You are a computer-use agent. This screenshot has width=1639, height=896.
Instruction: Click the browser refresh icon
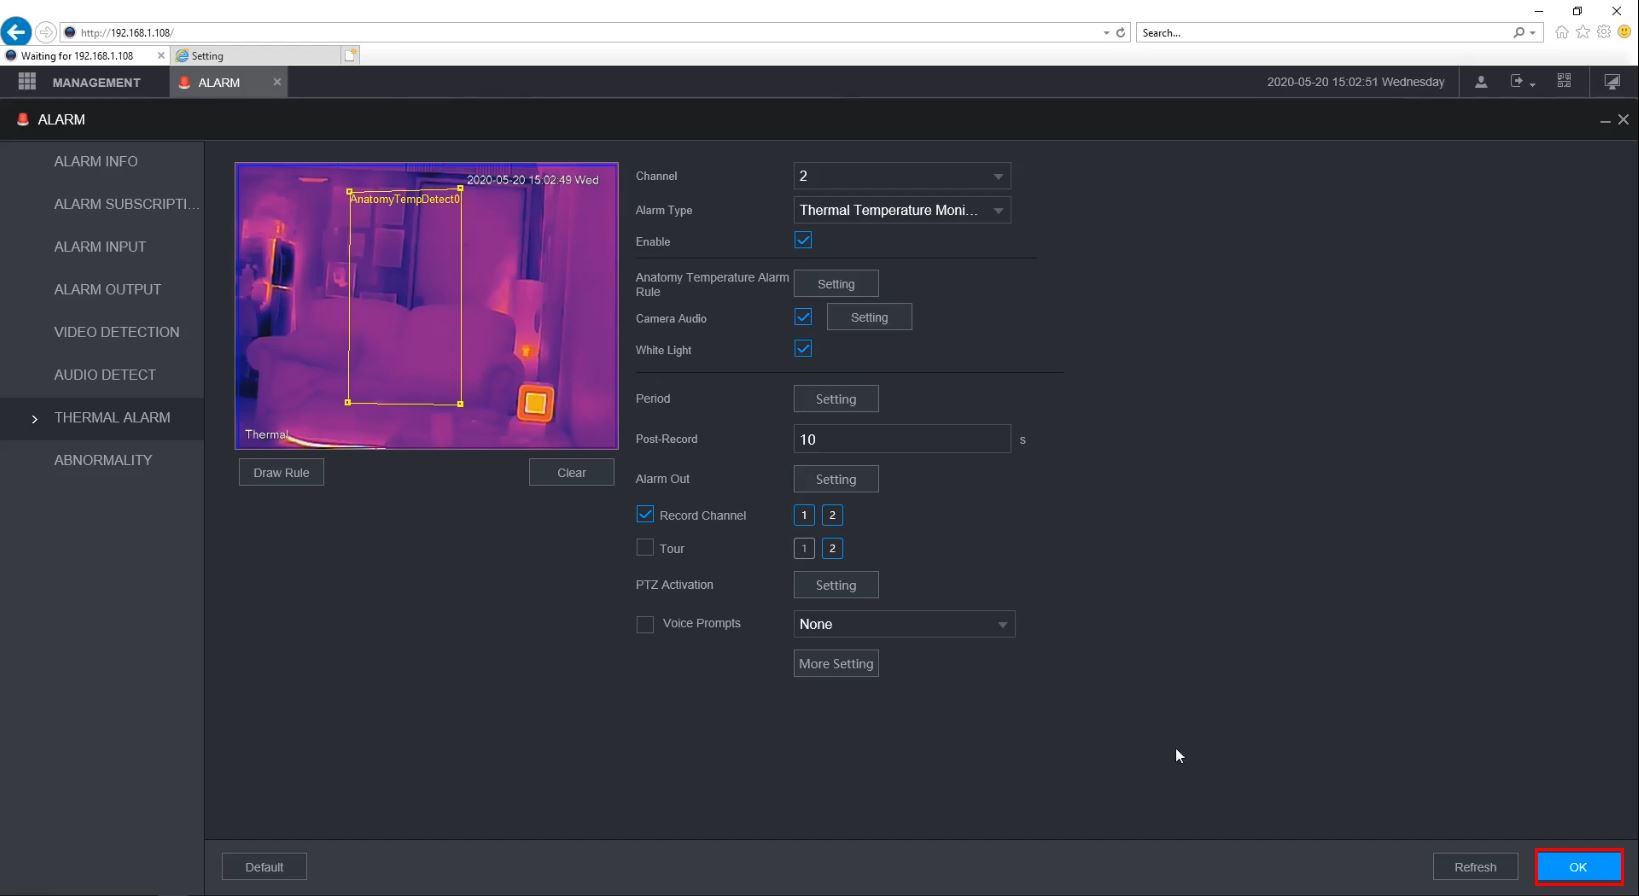tap(1121, 33)
